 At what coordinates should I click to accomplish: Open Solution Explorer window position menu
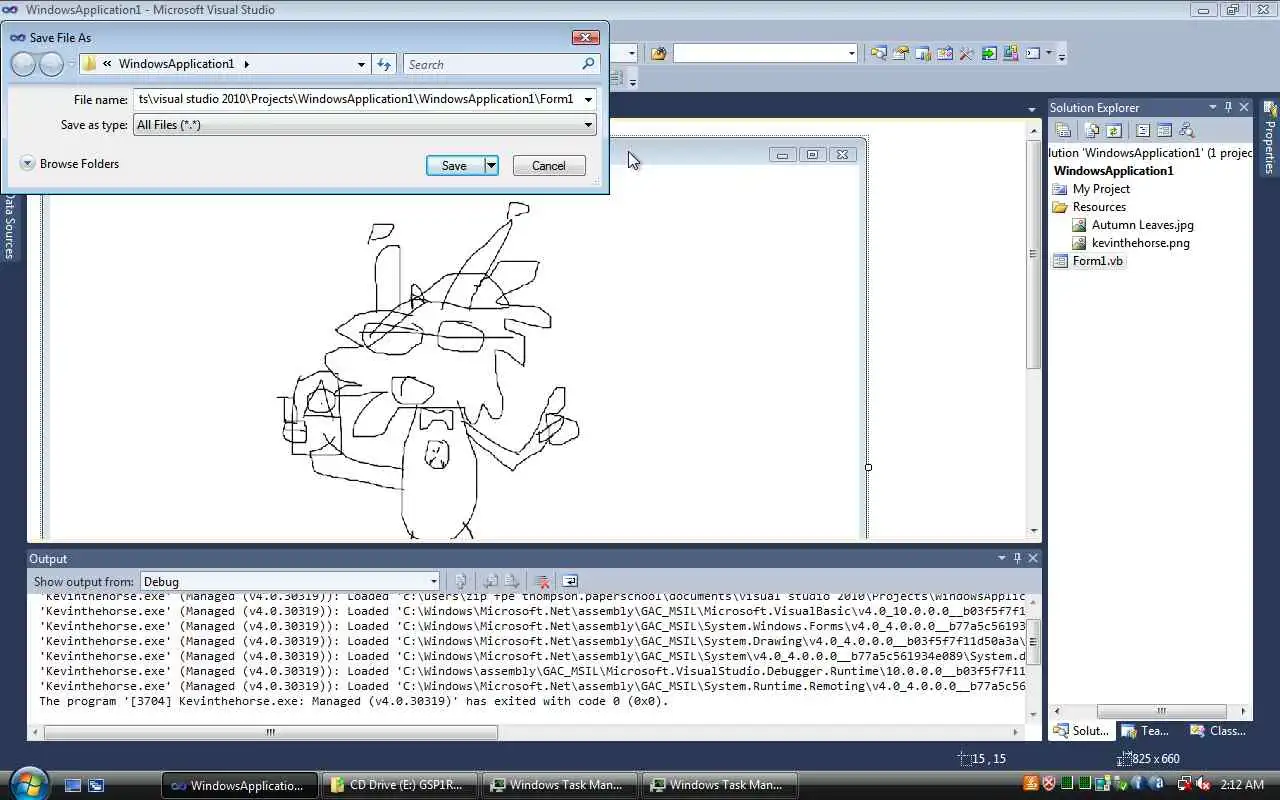pyautogui.click(x=1213, y=107)
